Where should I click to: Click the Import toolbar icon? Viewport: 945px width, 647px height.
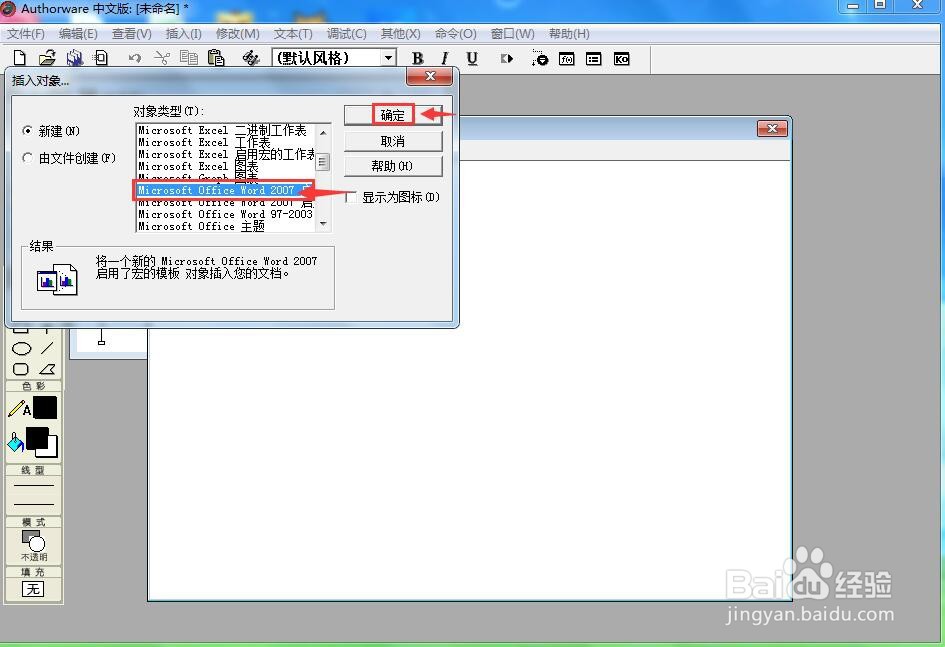tap(101, 58)
